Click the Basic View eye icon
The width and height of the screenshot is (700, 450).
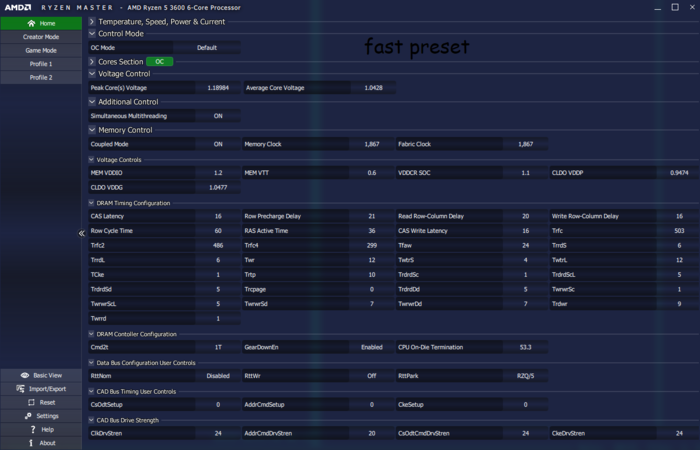[x=25, y=375]
